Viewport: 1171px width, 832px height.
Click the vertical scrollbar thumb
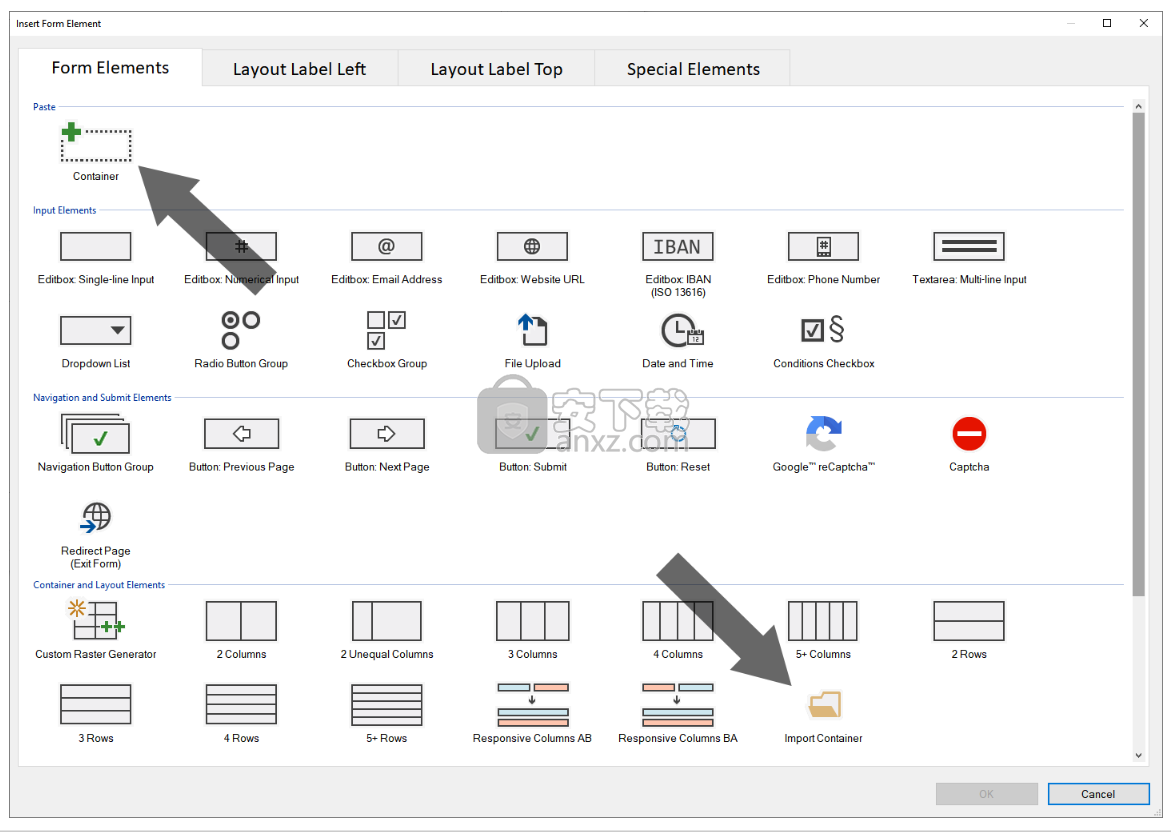pyautogui.click(x=1138, y=355)
